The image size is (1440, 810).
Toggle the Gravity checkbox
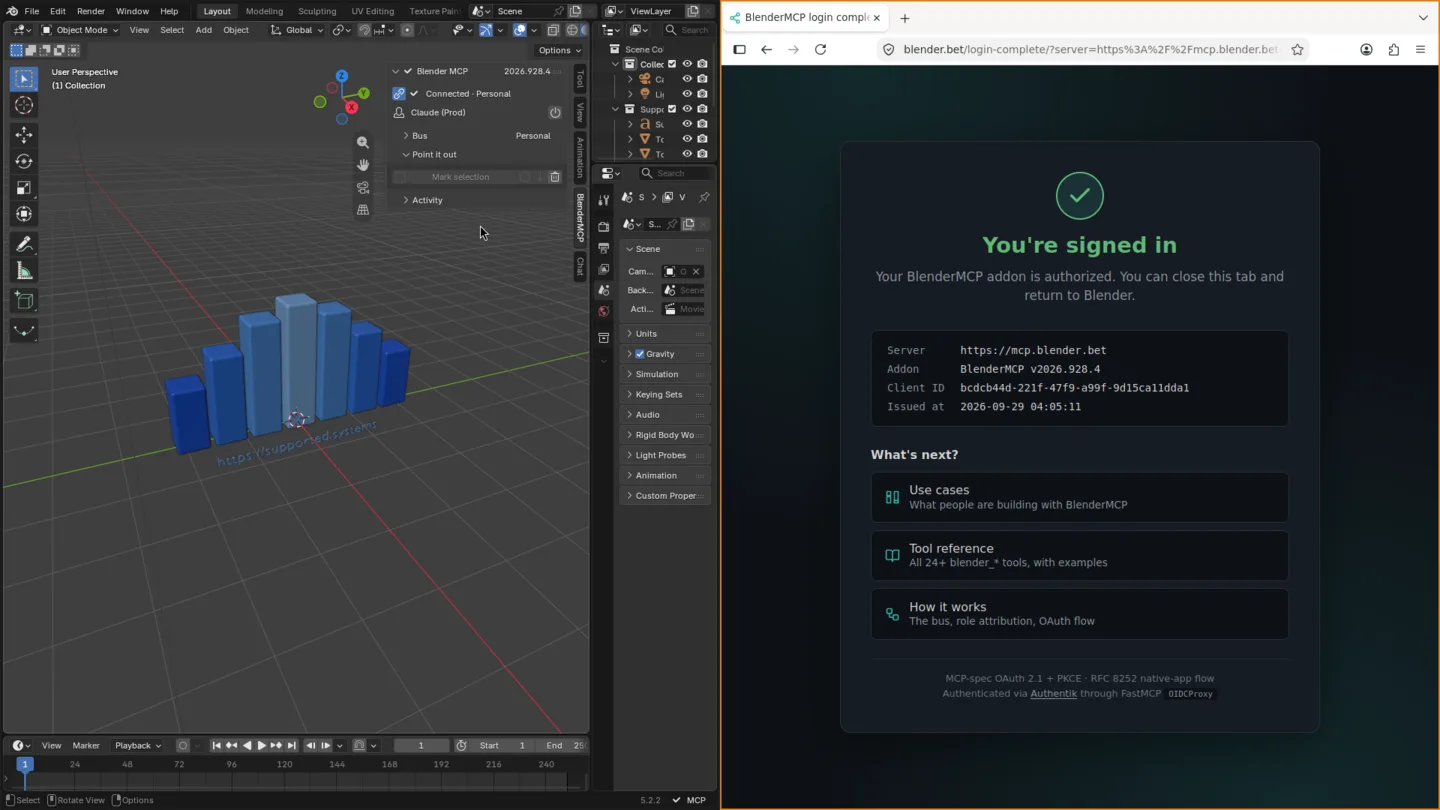(x=640, y=354)
